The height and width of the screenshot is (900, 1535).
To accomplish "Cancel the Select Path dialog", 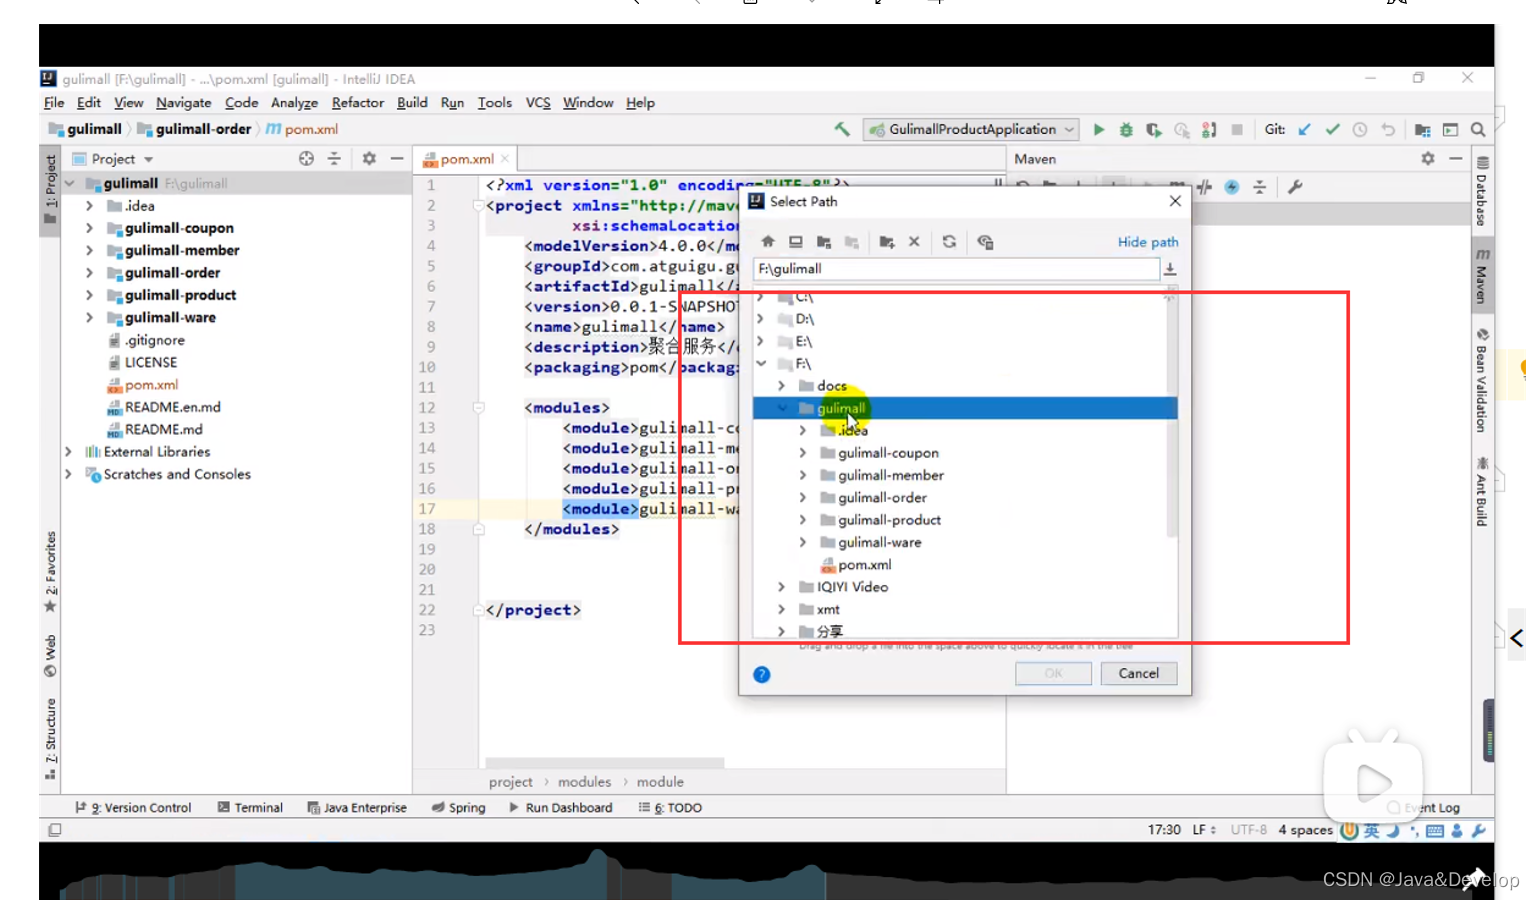I will (x=1139, y=673).
